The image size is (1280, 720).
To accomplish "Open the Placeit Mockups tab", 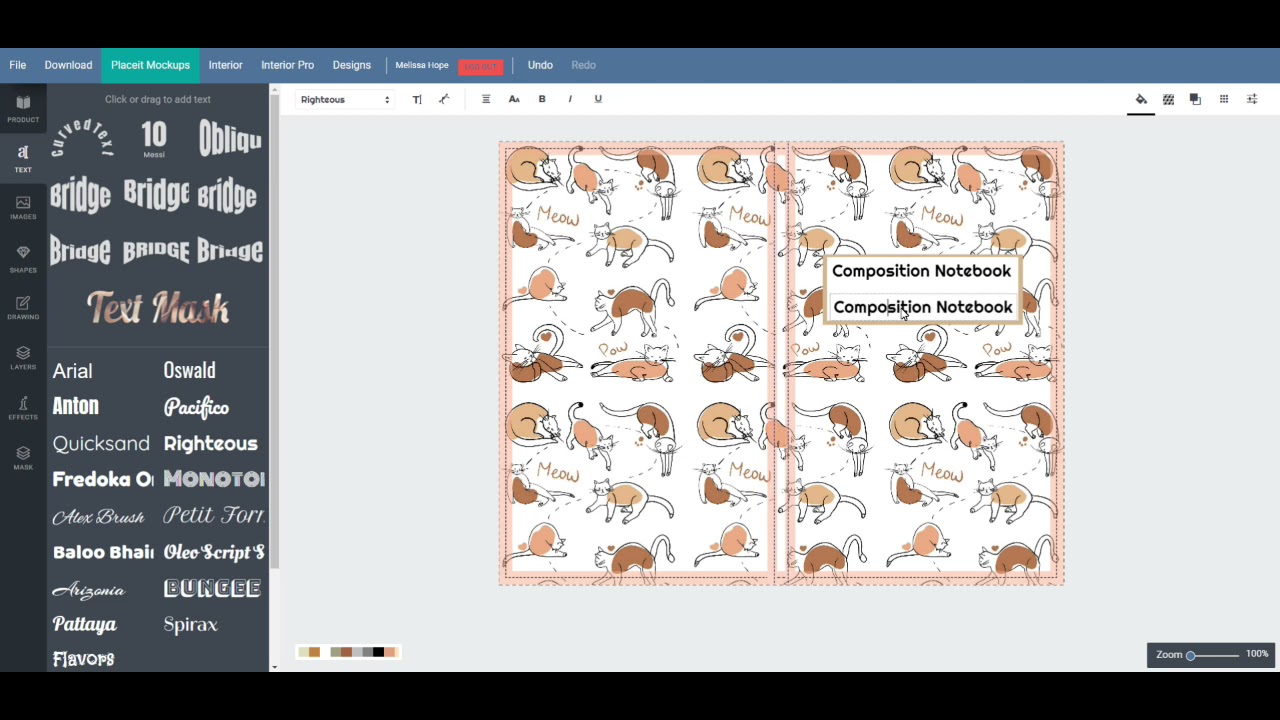I will [x=150, y=65].
